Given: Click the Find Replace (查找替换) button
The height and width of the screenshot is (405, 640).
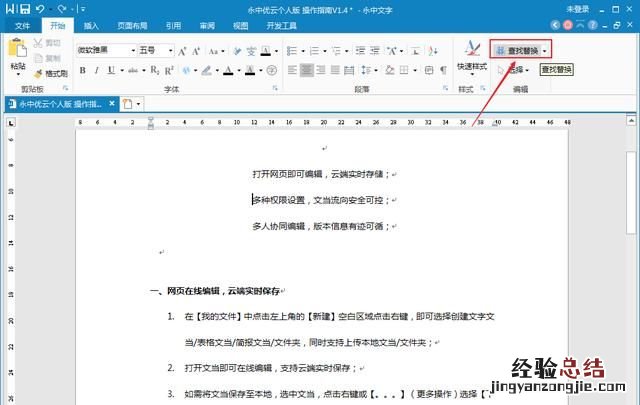Looking at the screenshot, I should tap(517, 51).
